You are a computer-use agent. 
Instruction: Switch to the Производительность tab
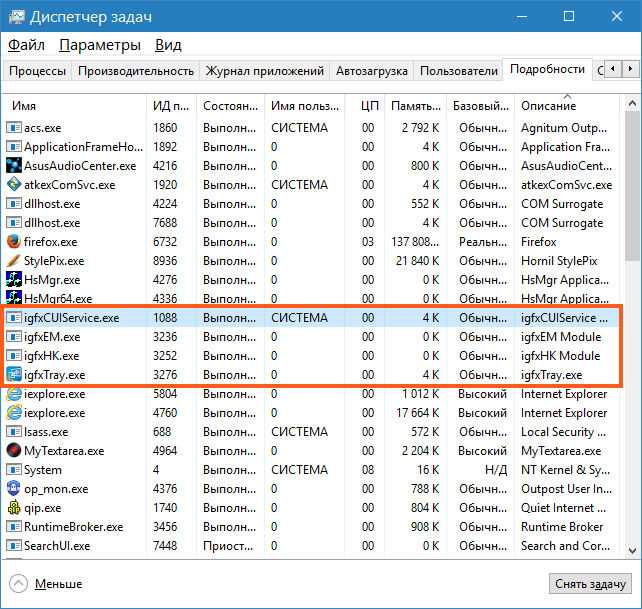(136, 71)
